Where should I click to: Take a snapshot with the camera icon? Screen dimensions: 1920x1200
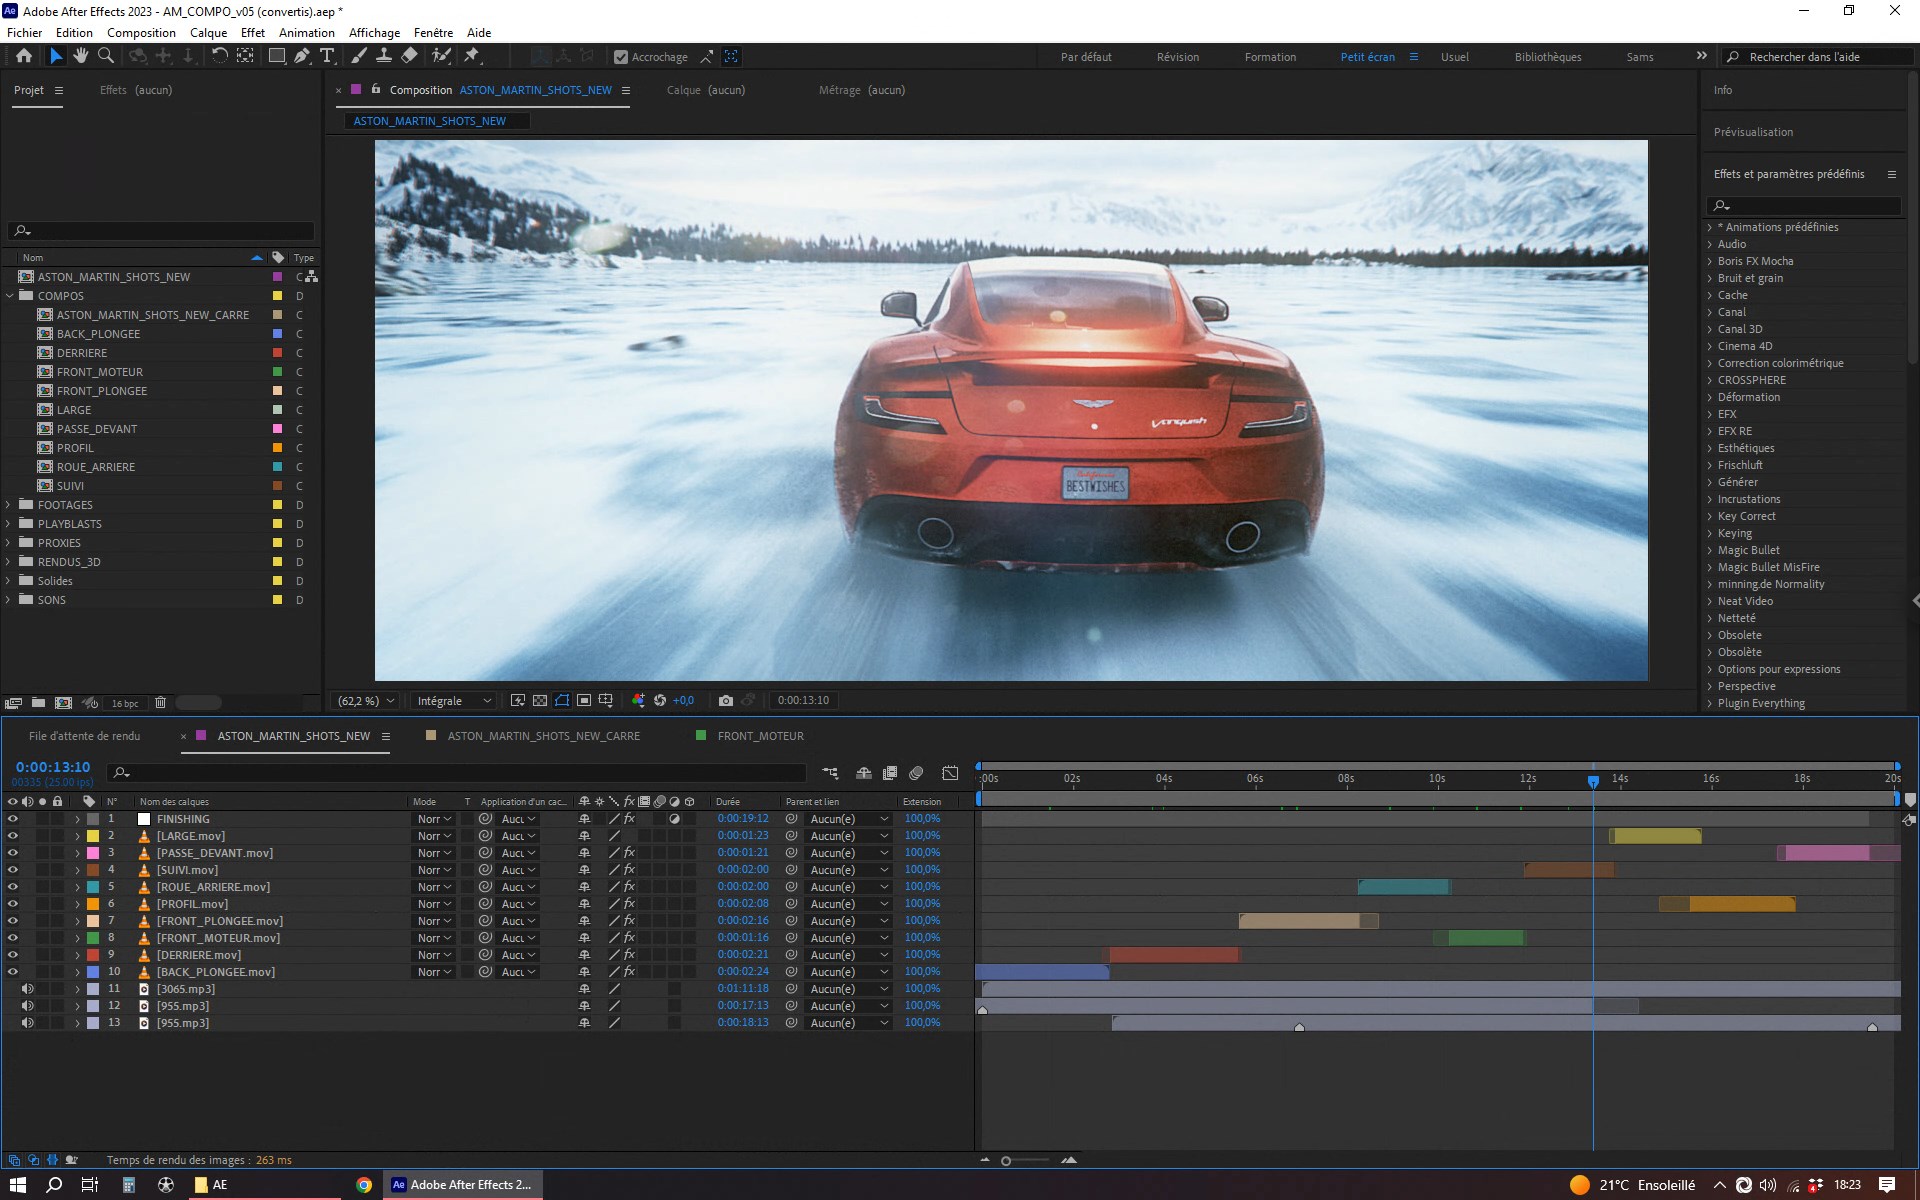tap(726, 700)
